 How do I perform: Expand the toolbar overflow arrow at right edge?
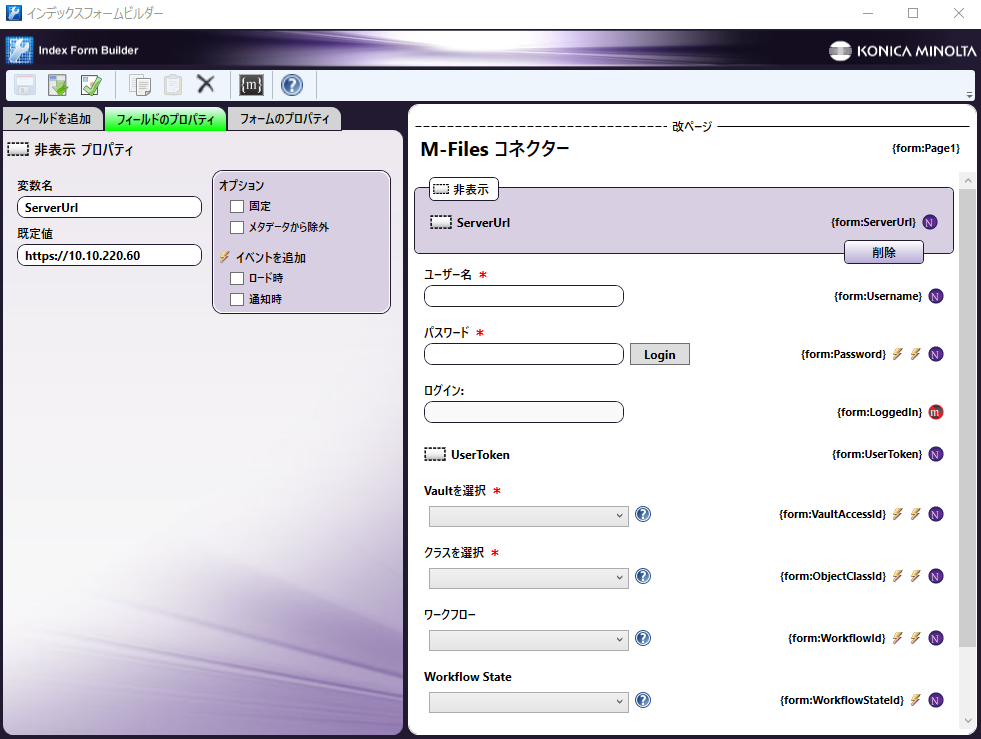click(x=969, y=95)
